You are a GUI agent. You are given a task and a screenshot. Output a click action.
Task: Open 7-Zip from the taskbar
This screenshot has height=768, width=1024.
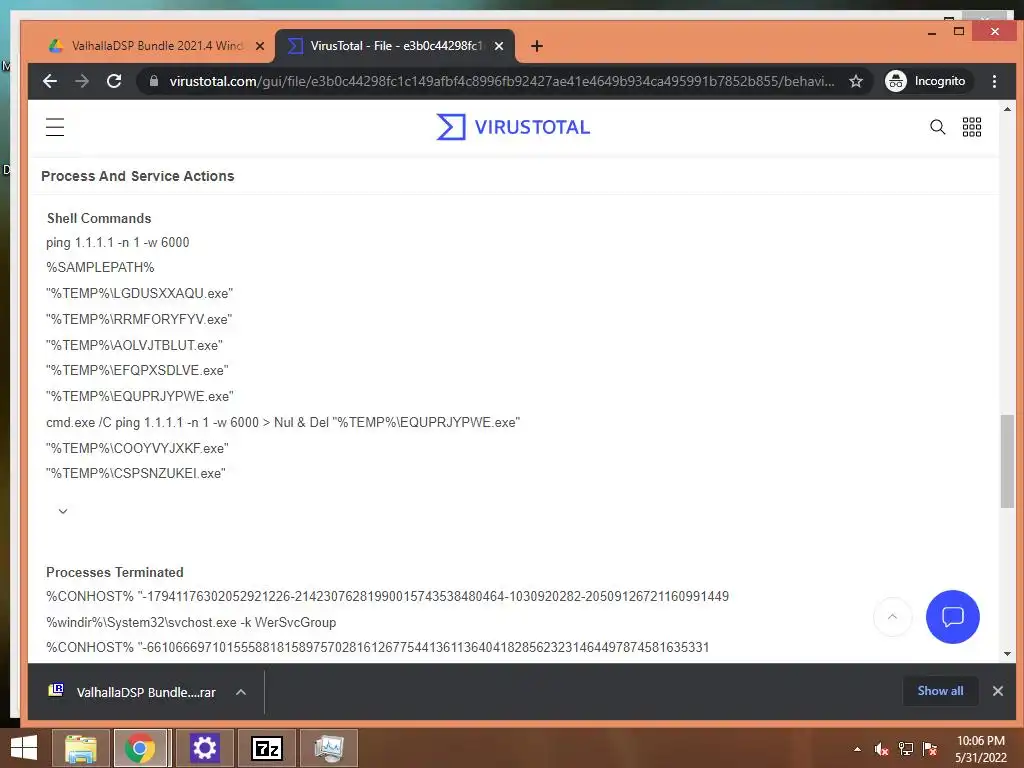tap(266, 748)
